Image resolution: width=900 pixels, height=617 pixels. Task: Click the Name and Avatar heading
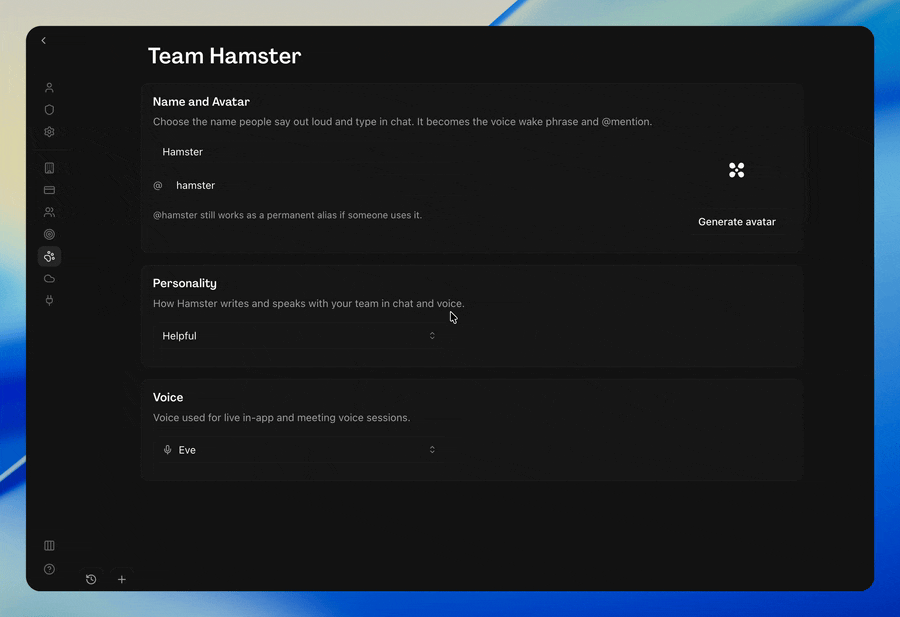201,102
